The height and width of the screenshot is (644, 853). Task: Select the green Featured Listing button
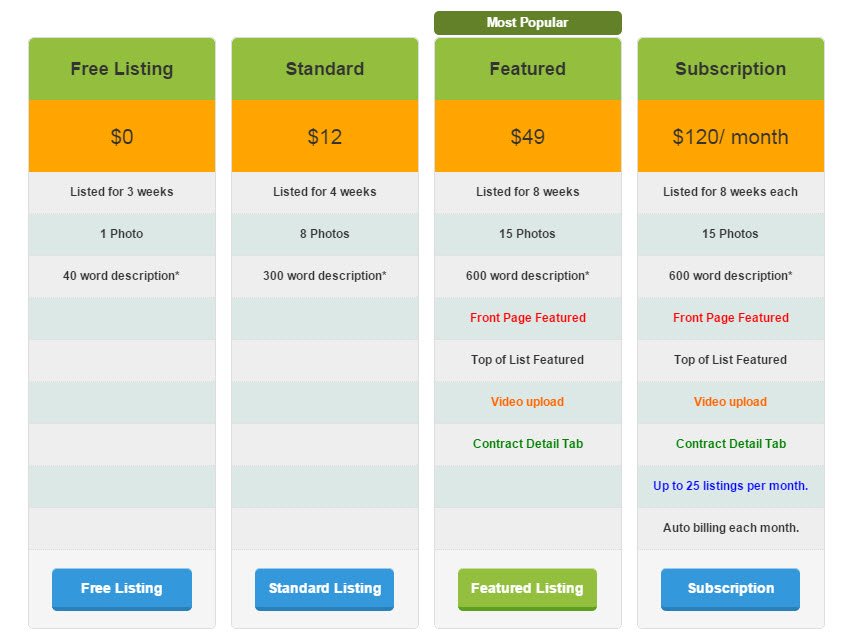[527, 589]
